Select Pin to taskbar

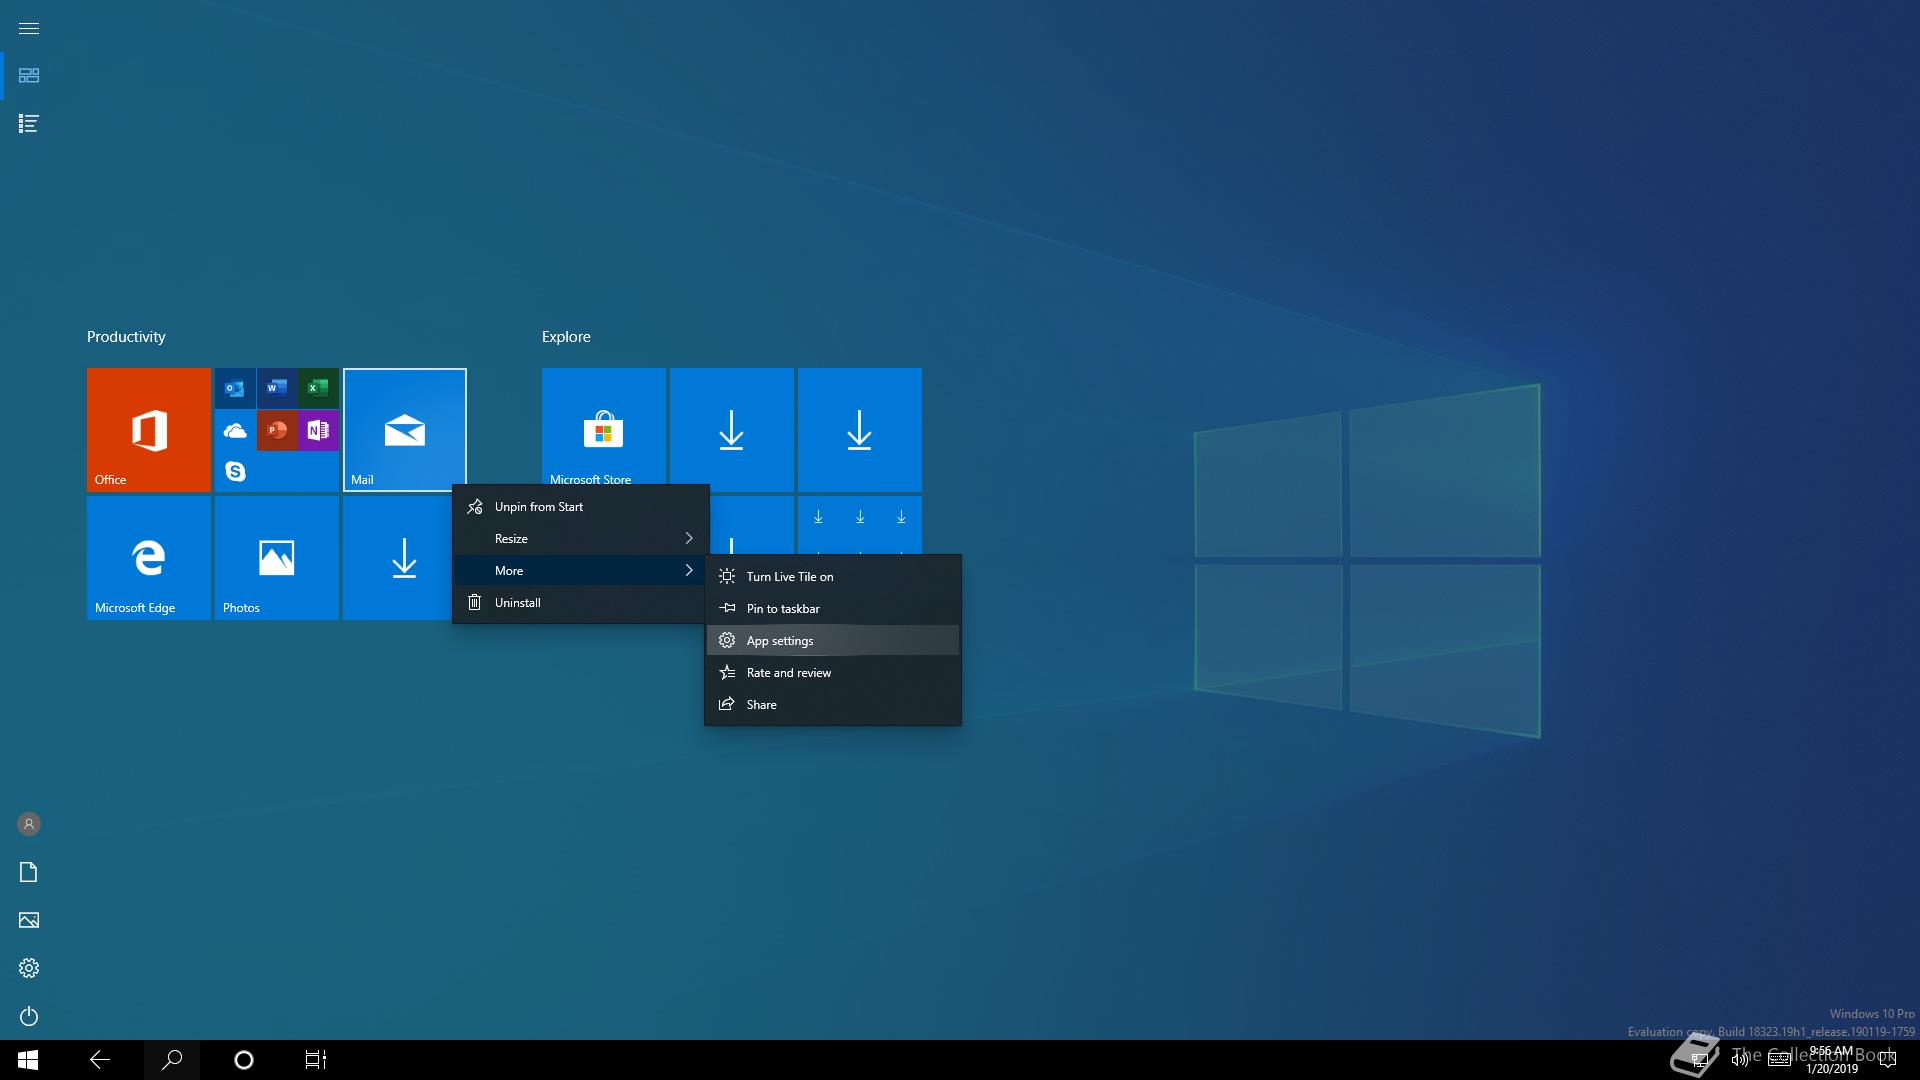833,609
